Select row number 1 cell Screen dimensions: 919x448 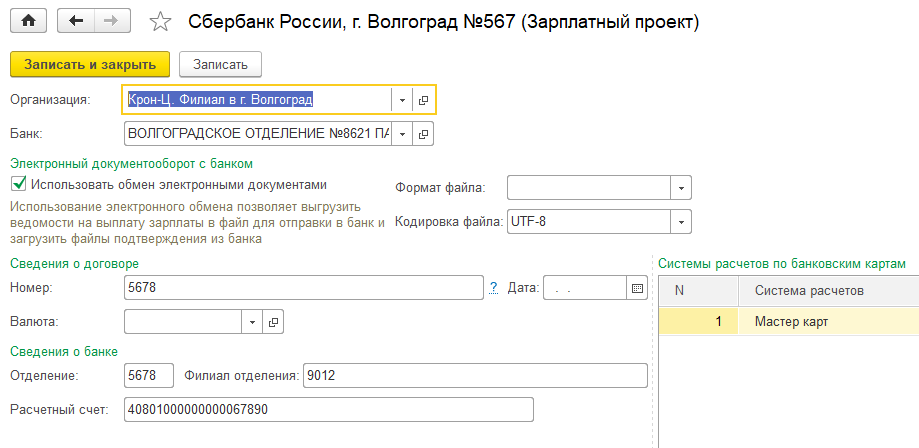698,321
